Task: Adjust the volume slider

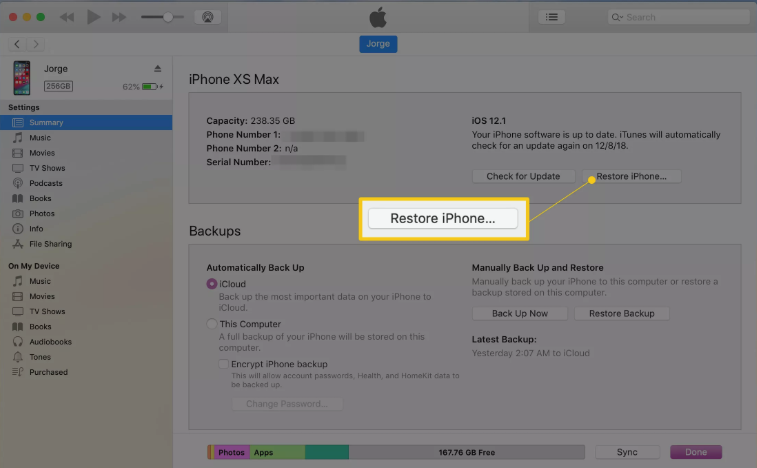Action: [x=167, y=17]
